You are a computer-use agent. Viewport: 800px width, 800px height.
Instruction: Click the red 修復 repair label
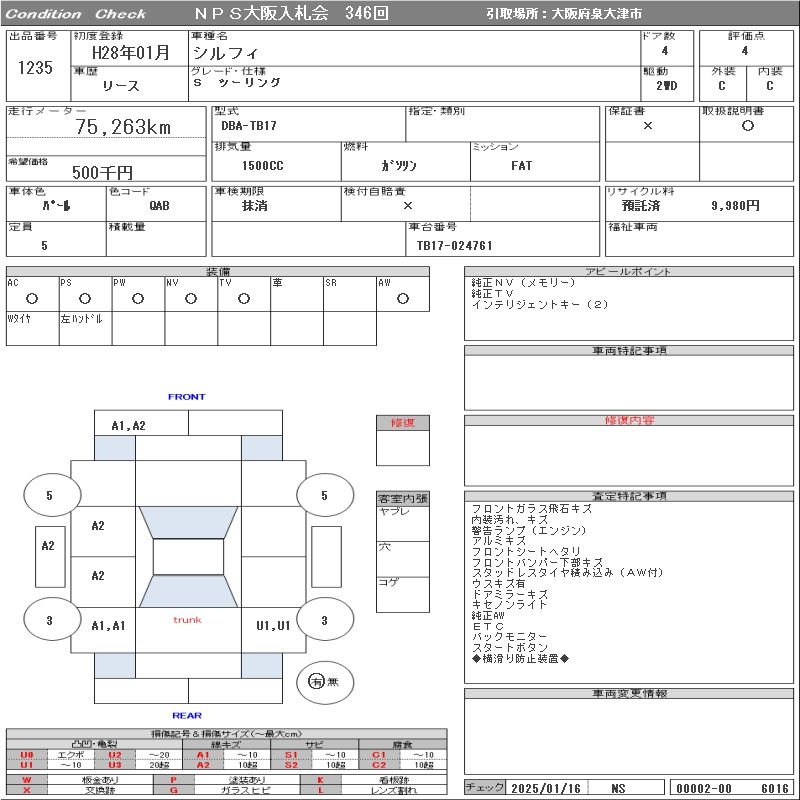[x=402, y=423]
